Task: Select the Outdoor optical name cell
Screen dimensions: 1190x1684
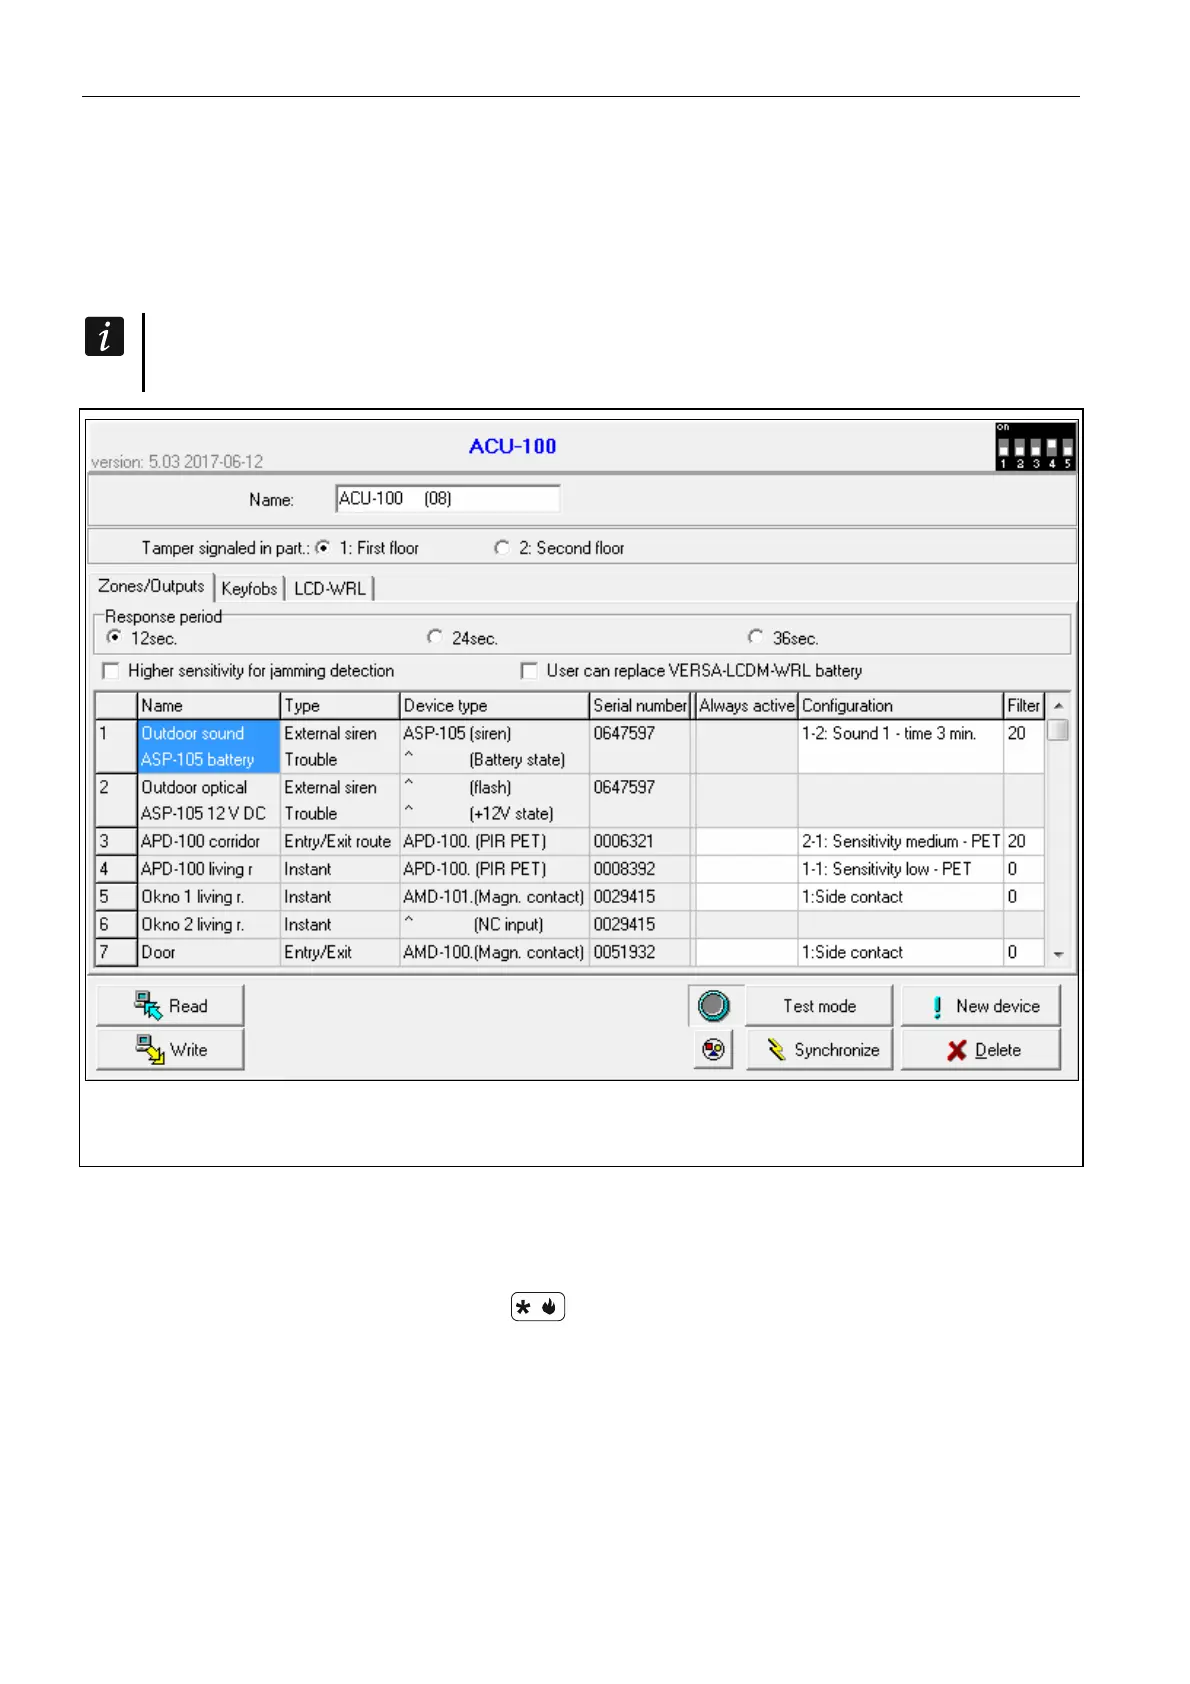Action: point(208,787)
